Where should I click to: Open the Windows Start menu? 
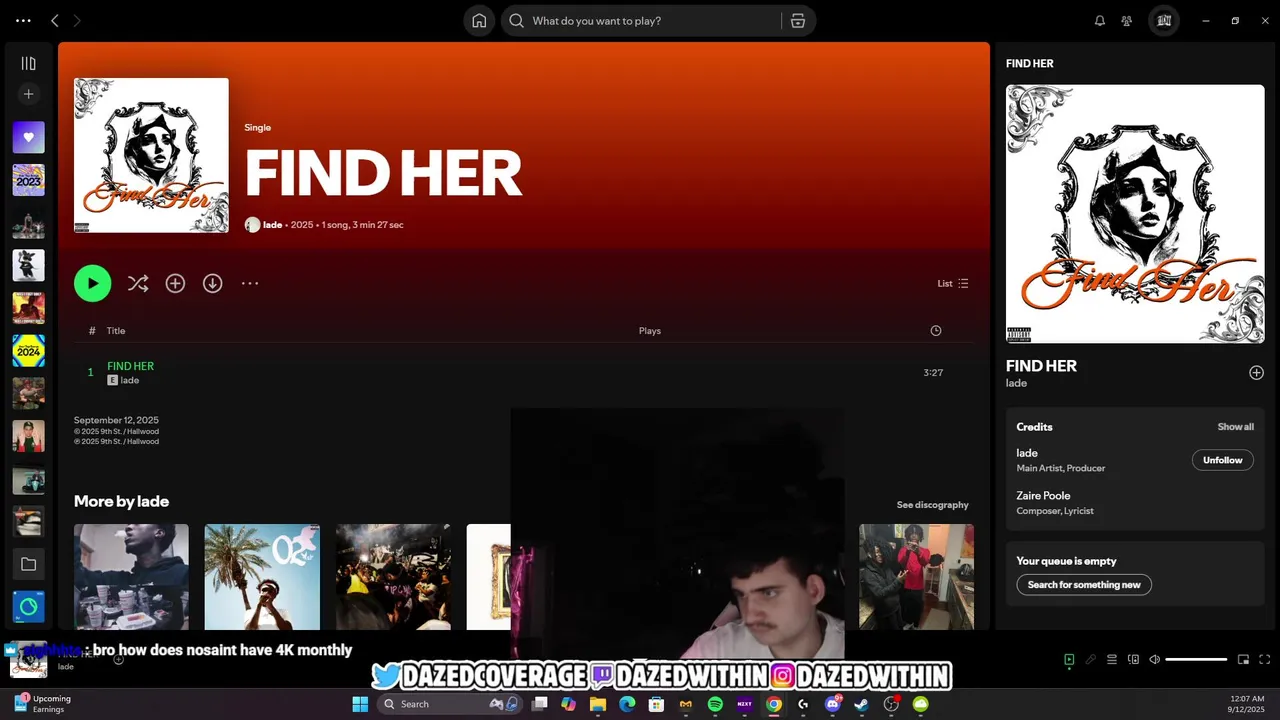coord(360,704)
